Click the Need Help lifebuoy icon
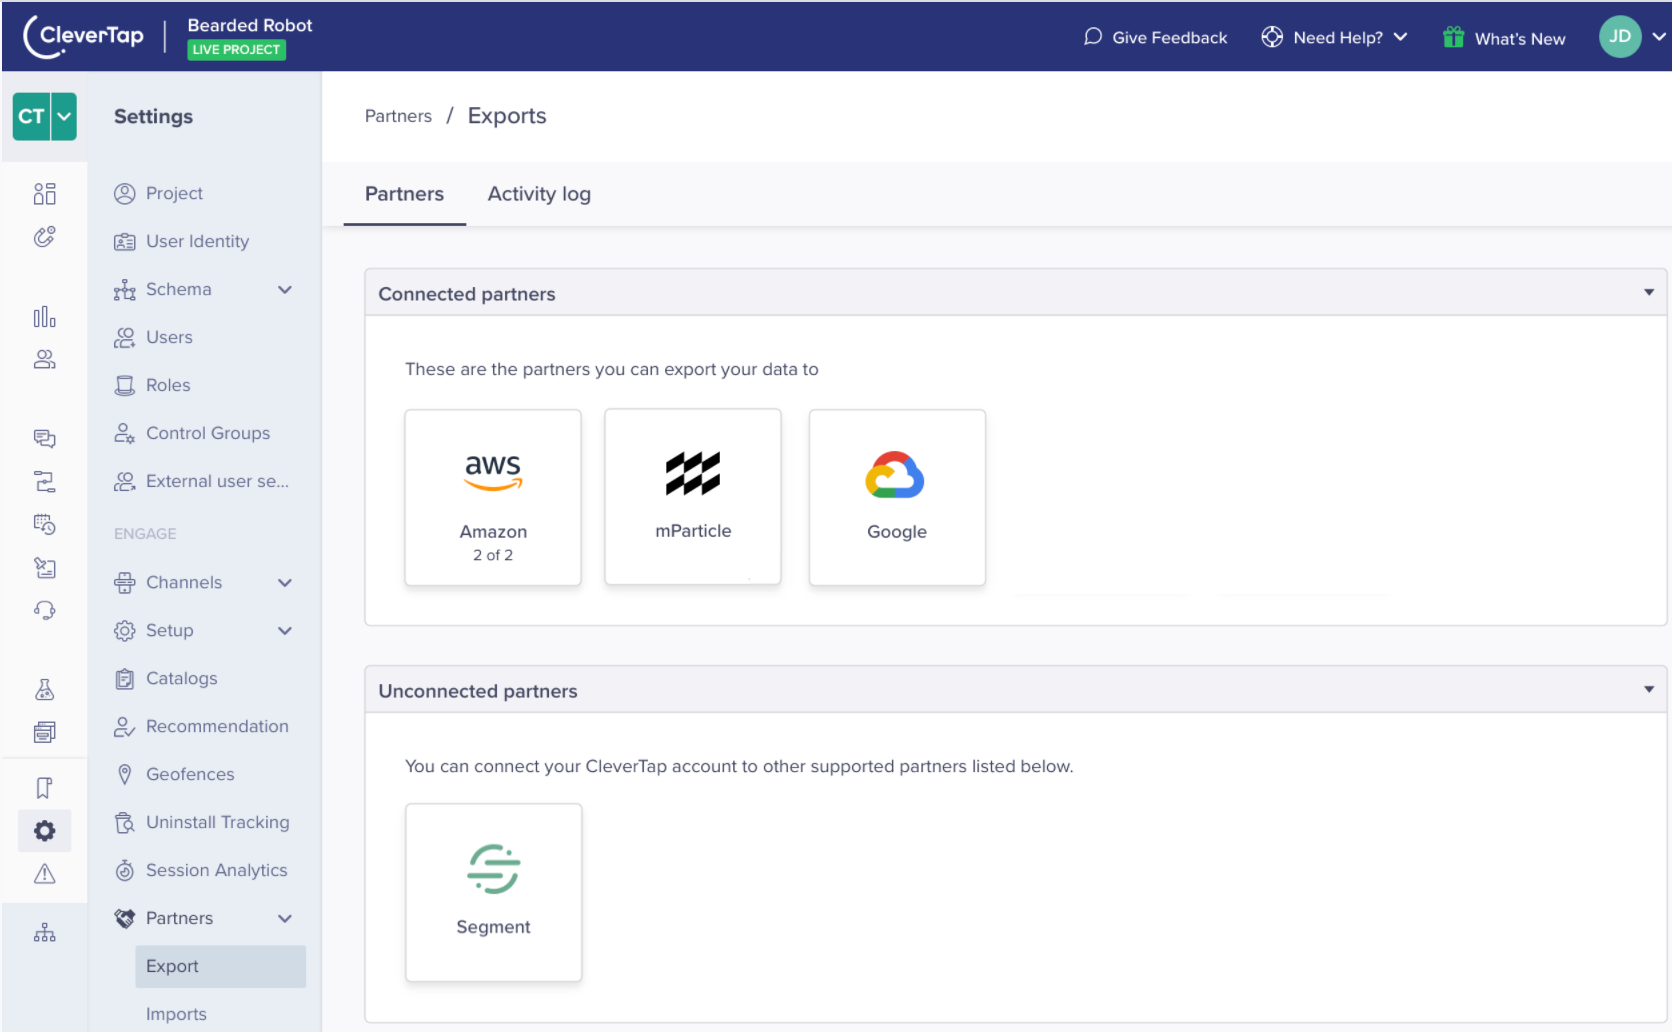The image size is (1674, 1032). point(1272,37)
